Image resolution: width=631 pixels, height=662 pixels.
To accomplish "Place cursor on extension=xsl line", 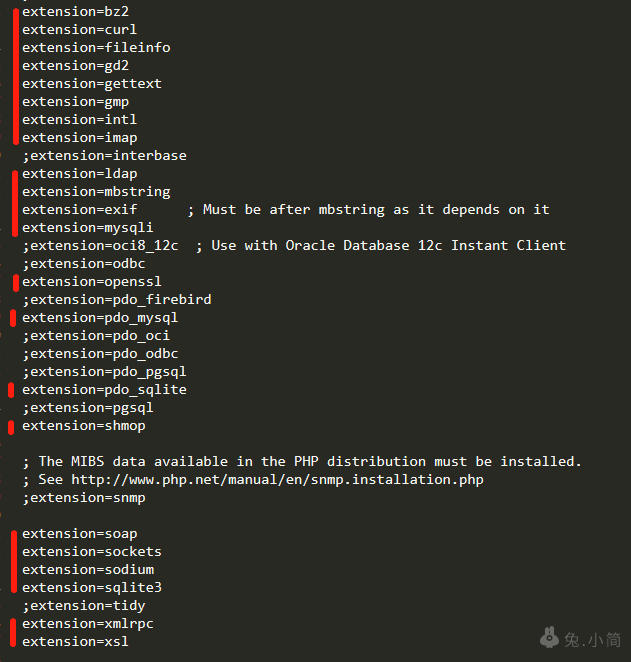I will (75, 641).
